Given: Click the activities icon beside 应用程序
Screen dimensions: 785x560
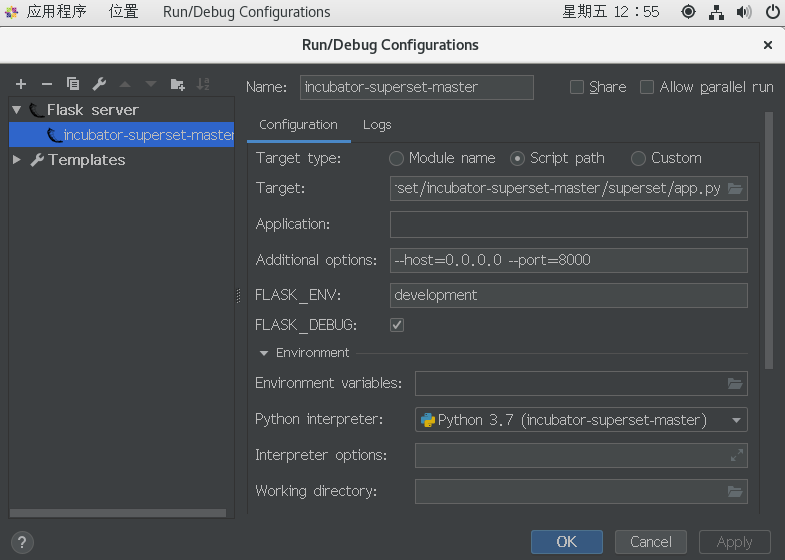Looking at the screenshot, I should [x=11, y=12].
